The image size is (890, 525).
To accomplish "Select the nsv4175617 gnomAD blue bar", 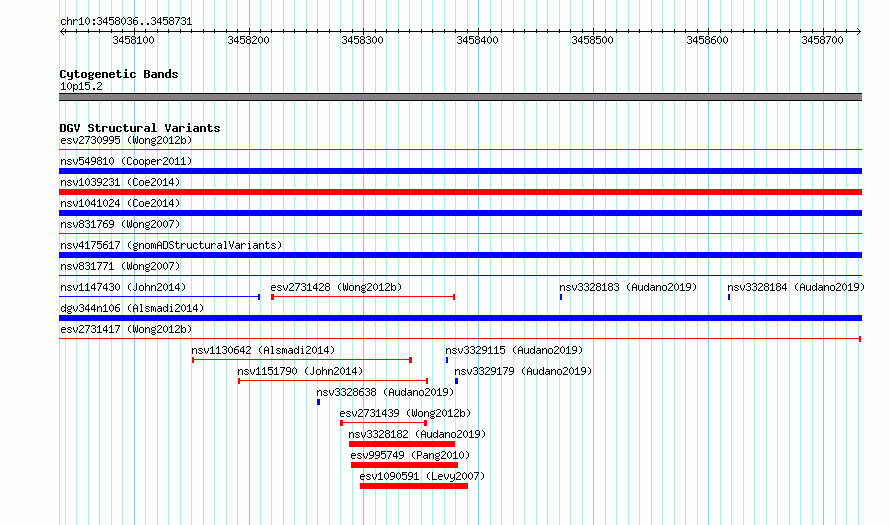I will (460, 255).
